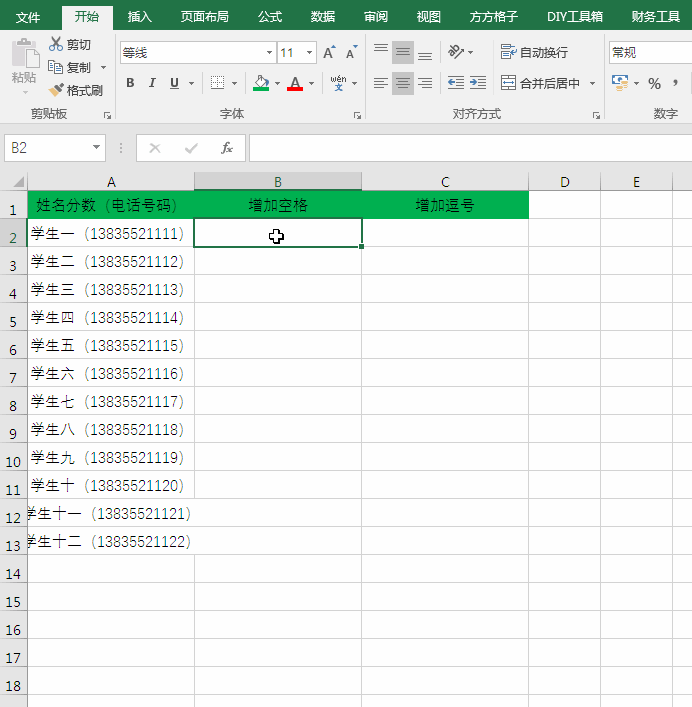Toggle Bold formatting
The width and height of the screenshot is (692, 707).
coord(130,83)
